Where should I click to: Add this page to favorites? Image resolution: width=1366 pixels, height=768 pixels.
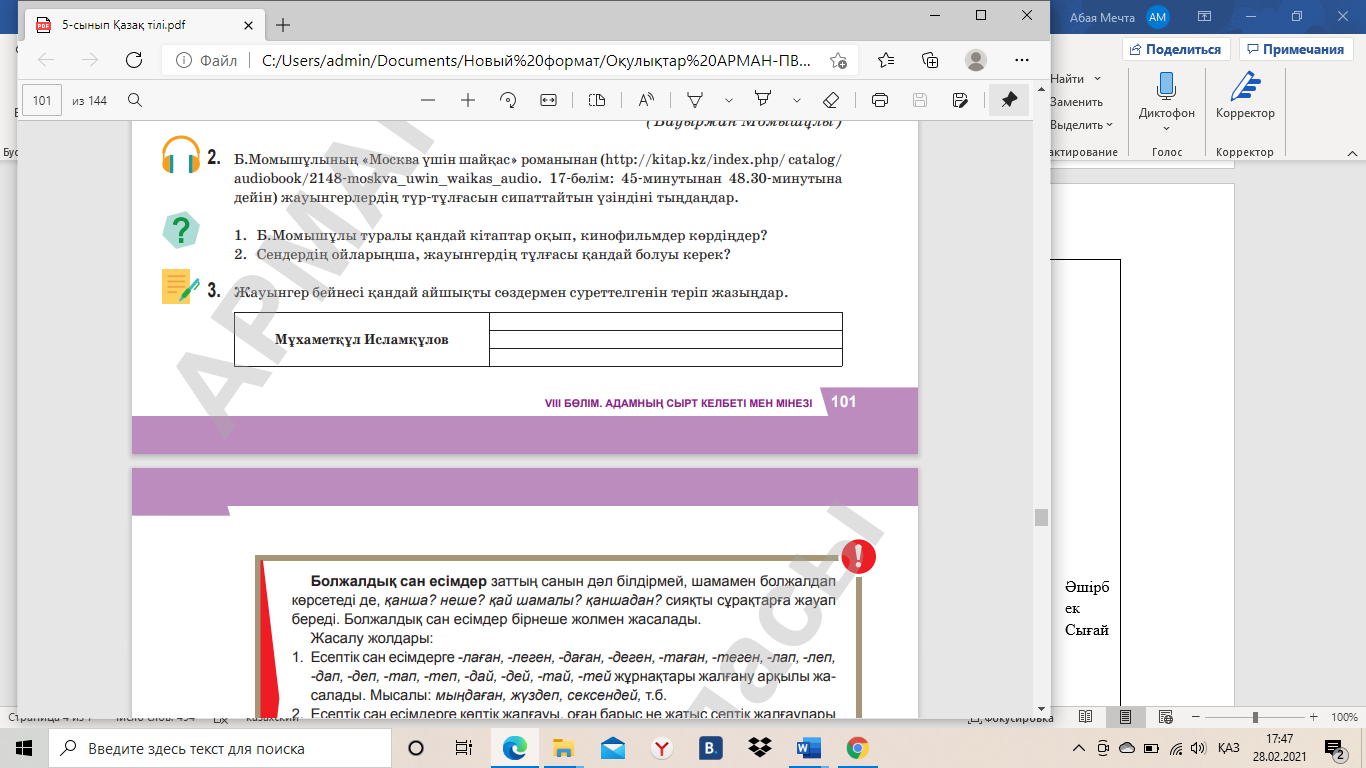[839, 60]
